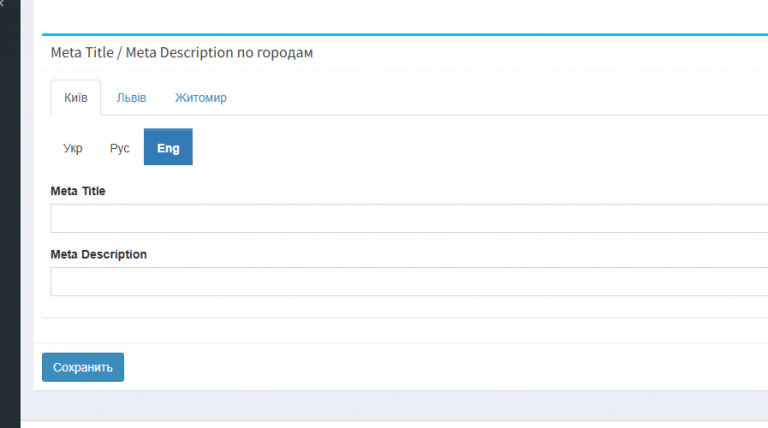This screenshot has height=428, width=768.
Task: Click the gray footer area below the form
Action: pos(394,405)
